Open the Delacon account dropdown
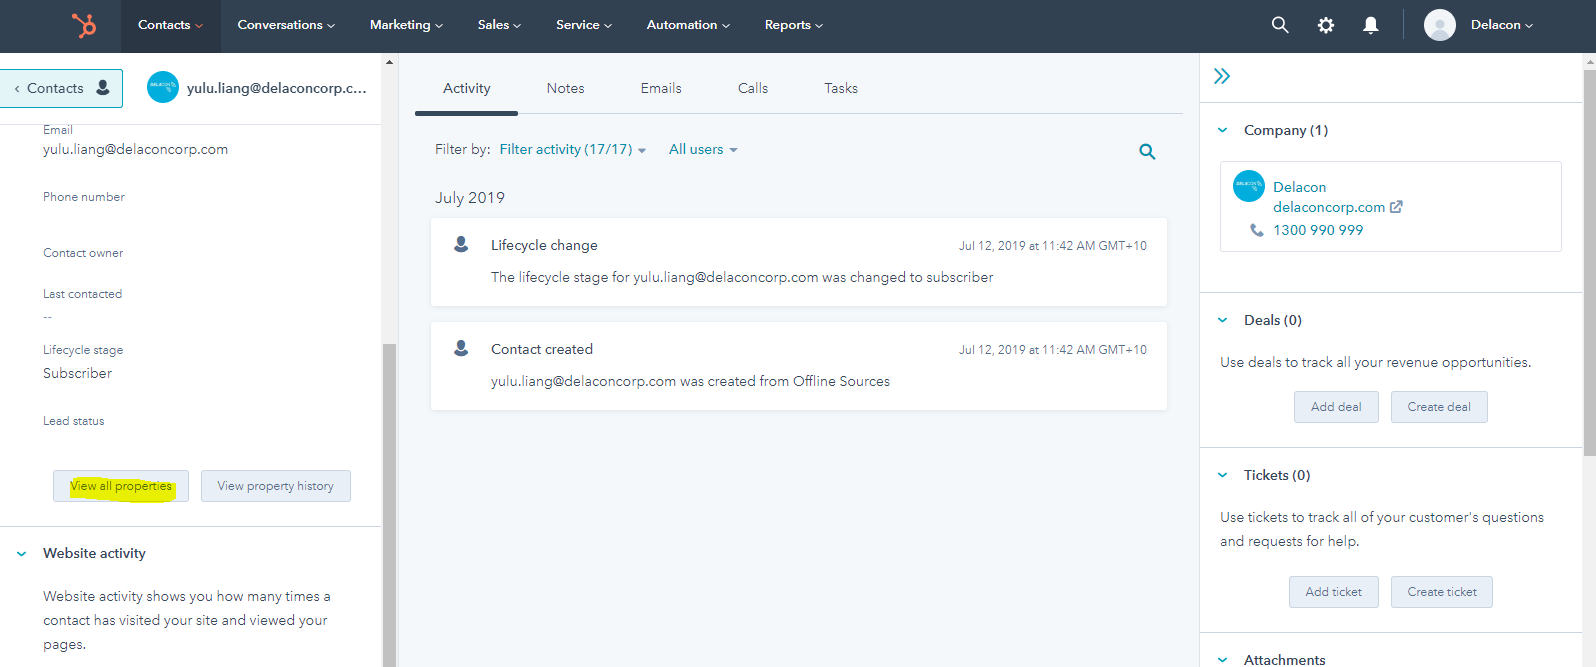Image resolution: width=1596 pixels, height=667 pixels. pos(1502,25)
